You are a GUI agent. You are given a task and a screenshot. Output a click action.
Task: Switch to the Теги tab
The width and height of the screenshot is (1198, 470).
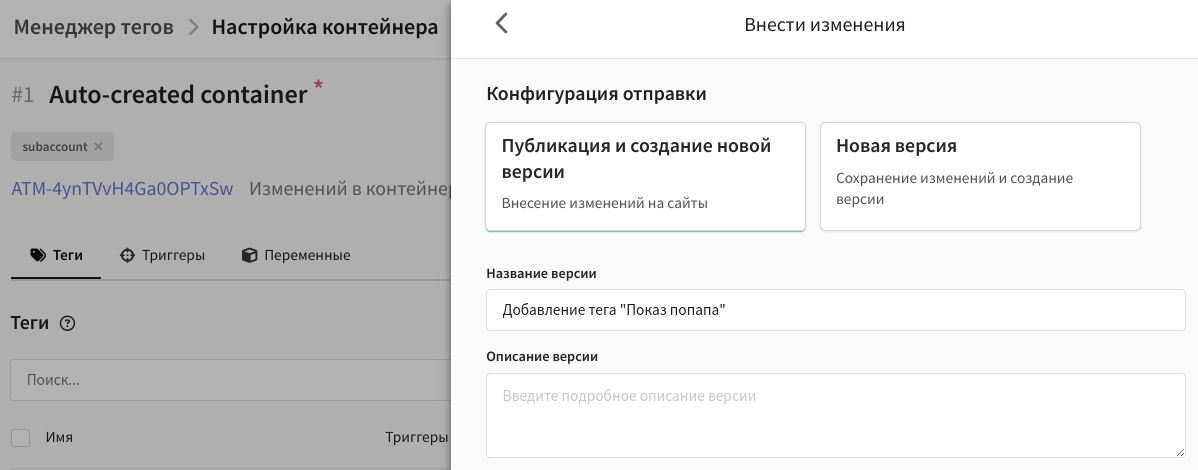tap(56, 255)
